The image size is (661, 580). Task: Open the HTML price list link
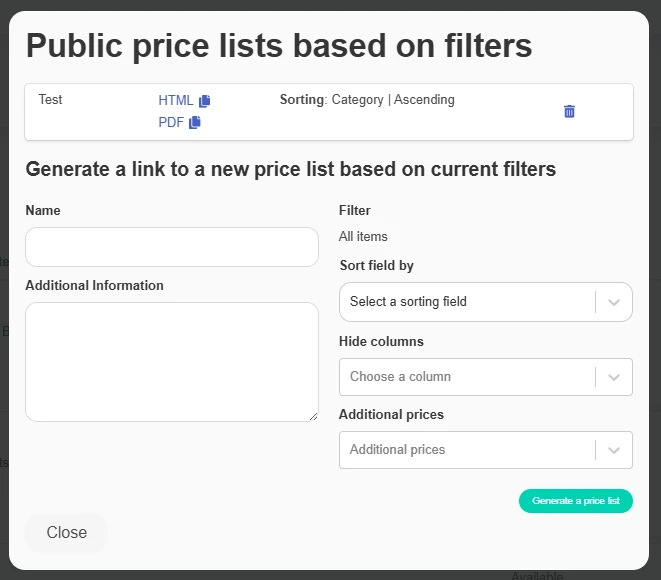click(x=175, y=100)
